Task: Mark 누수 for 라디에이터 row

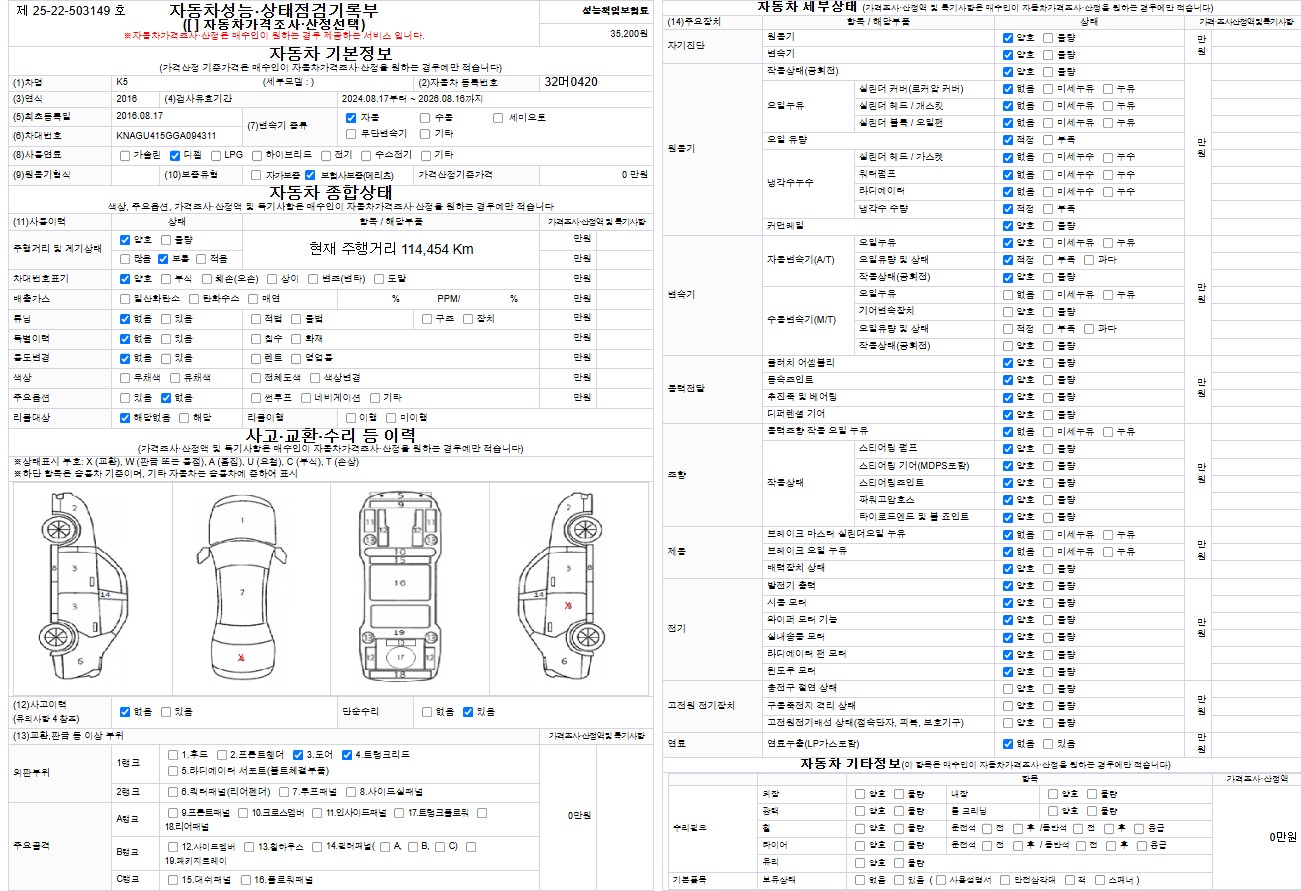Action: 1107,192
